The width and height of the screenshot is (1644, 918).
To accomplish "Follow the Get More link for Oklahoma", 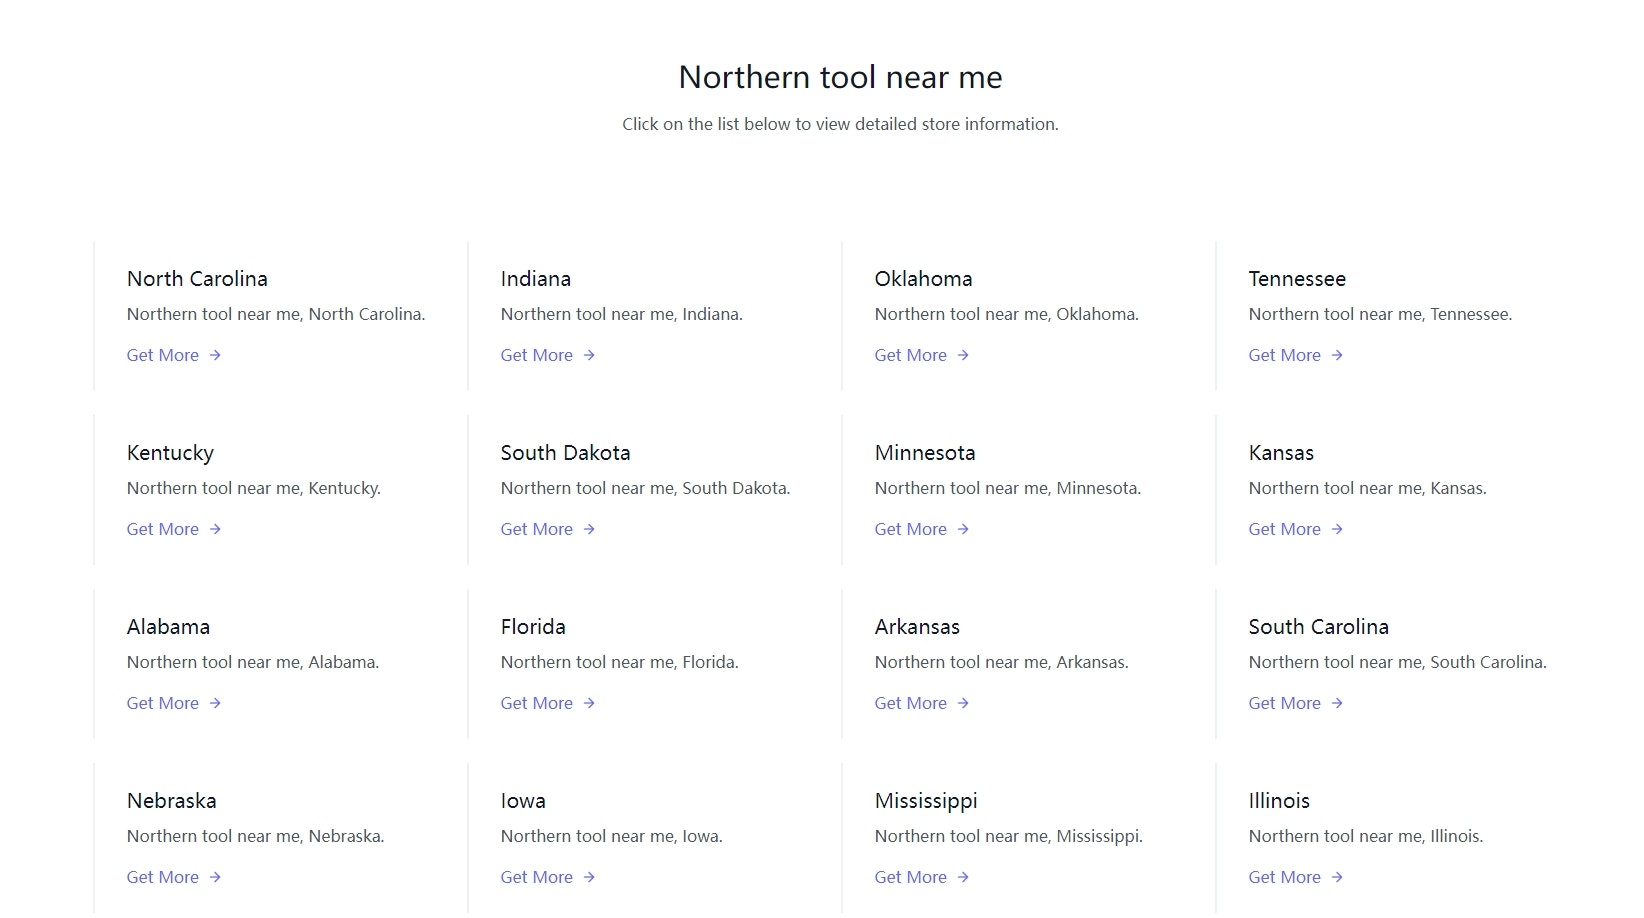I will (x=922, y=355).
